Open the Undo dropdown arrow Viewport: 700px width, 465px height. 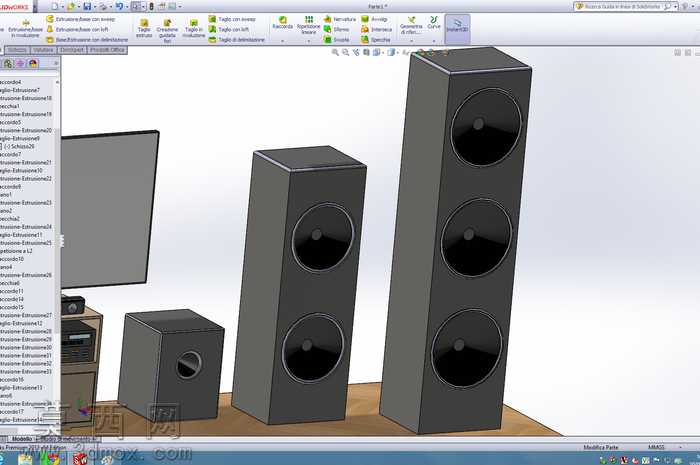(x=127, y=6)
